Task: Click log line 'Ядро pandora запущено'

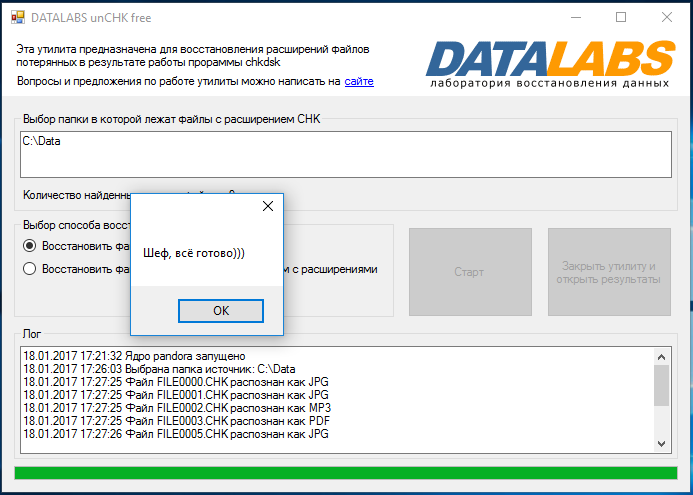Action: [x=134, y=356]
